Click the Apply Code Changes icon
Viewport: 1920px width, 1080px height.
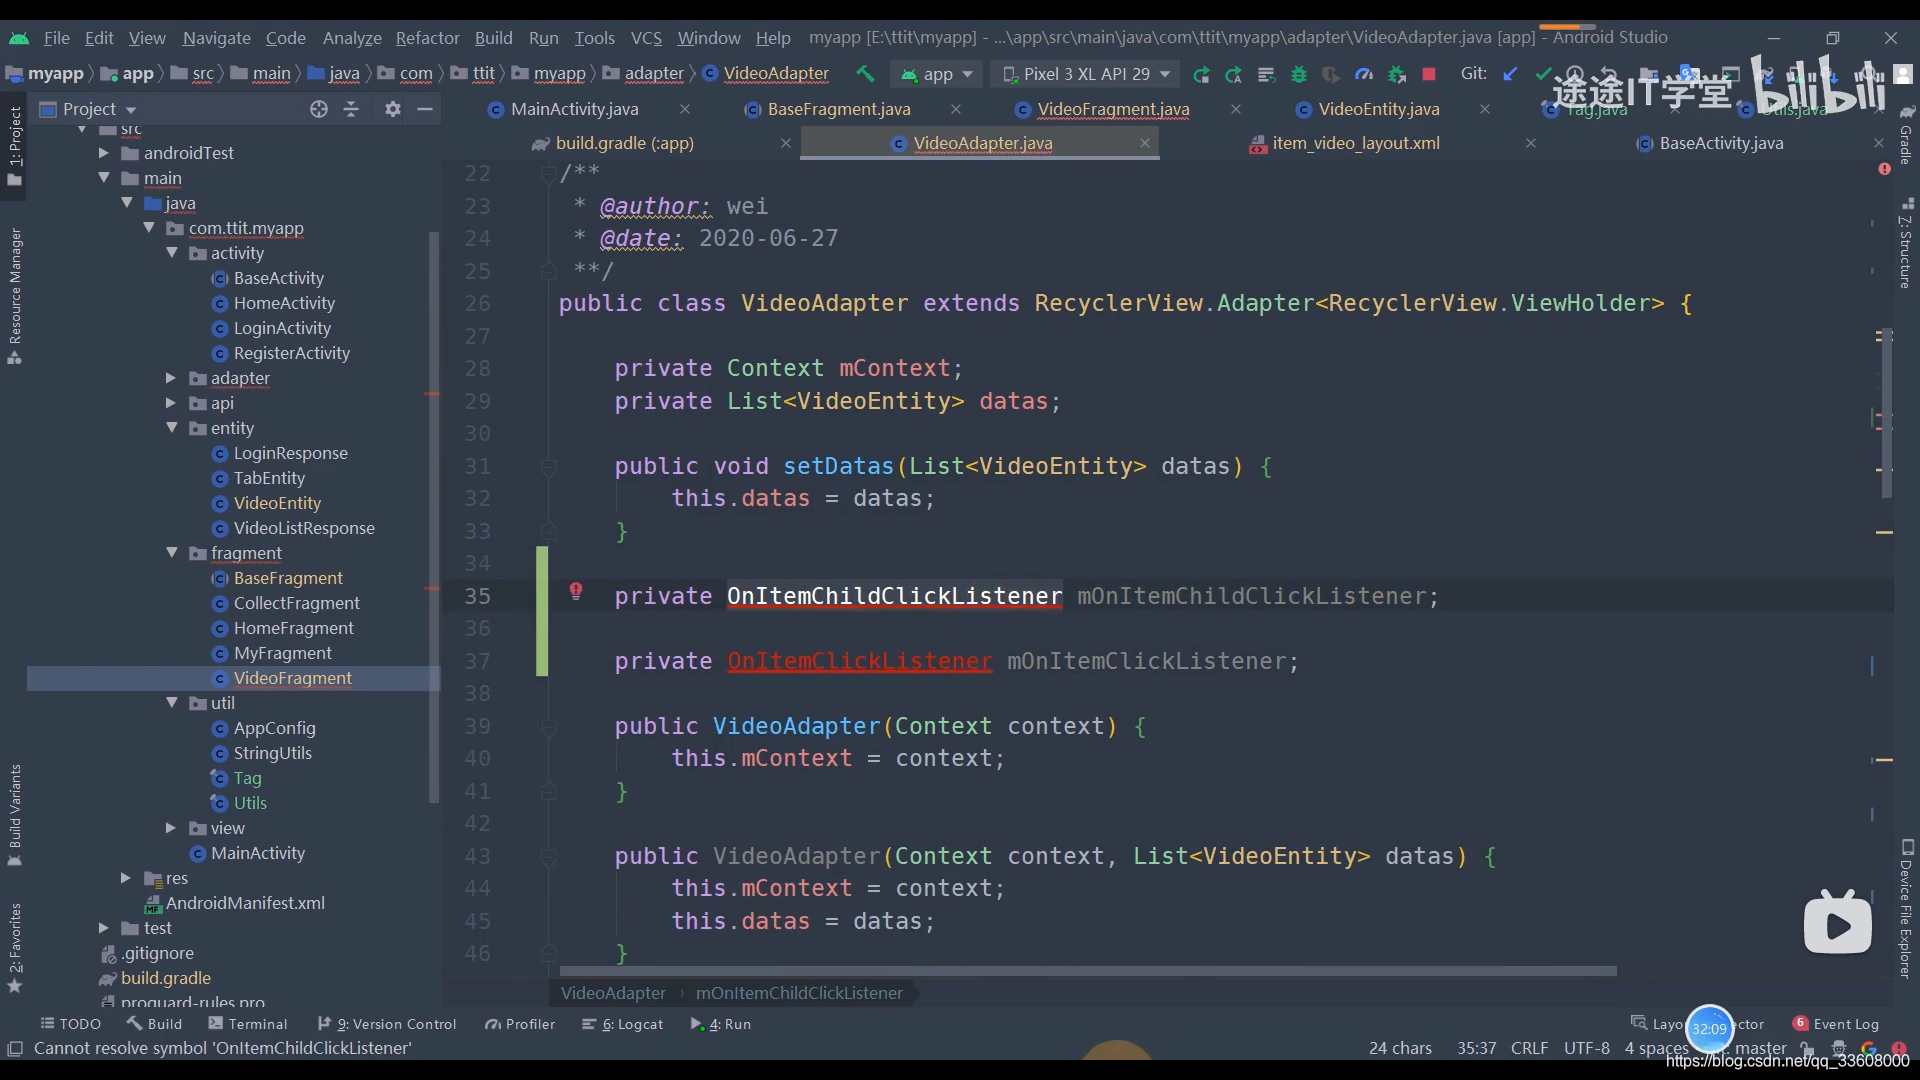point(1234,74)
